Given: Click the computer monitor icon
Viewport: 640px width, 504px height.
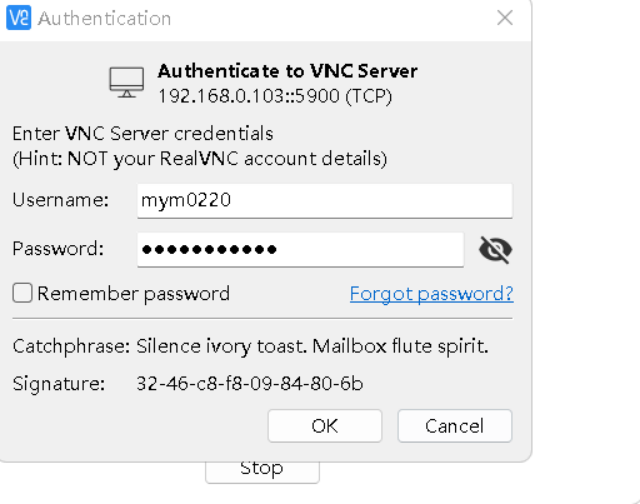Looking at the screenshot, I should point(127,82).
